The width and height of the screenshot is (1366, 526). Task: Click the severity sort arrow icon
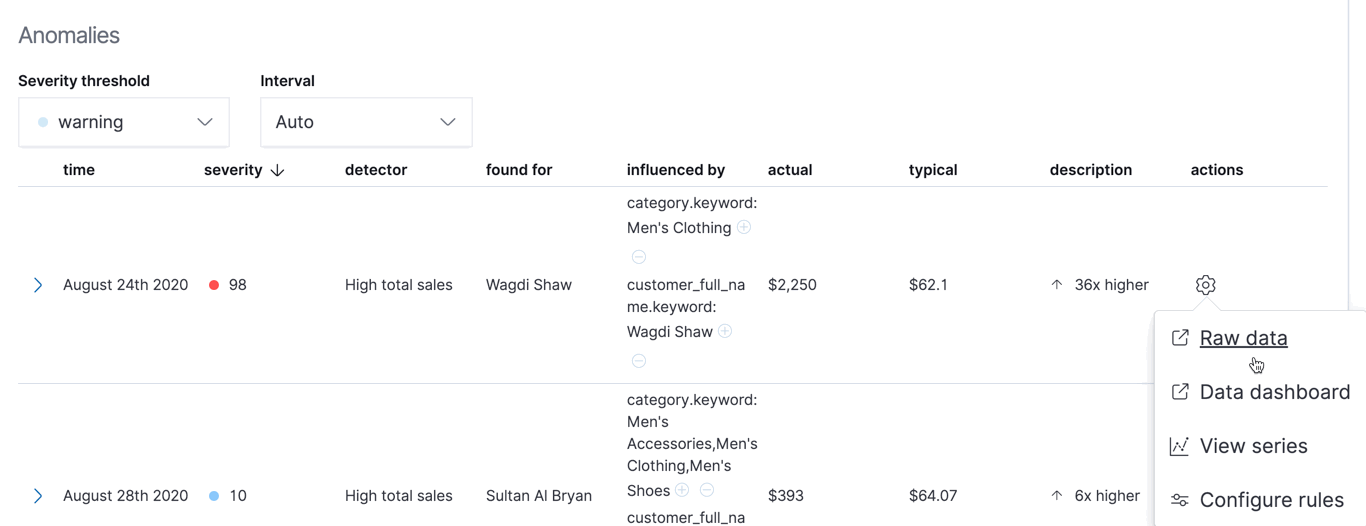coord(278,171)
